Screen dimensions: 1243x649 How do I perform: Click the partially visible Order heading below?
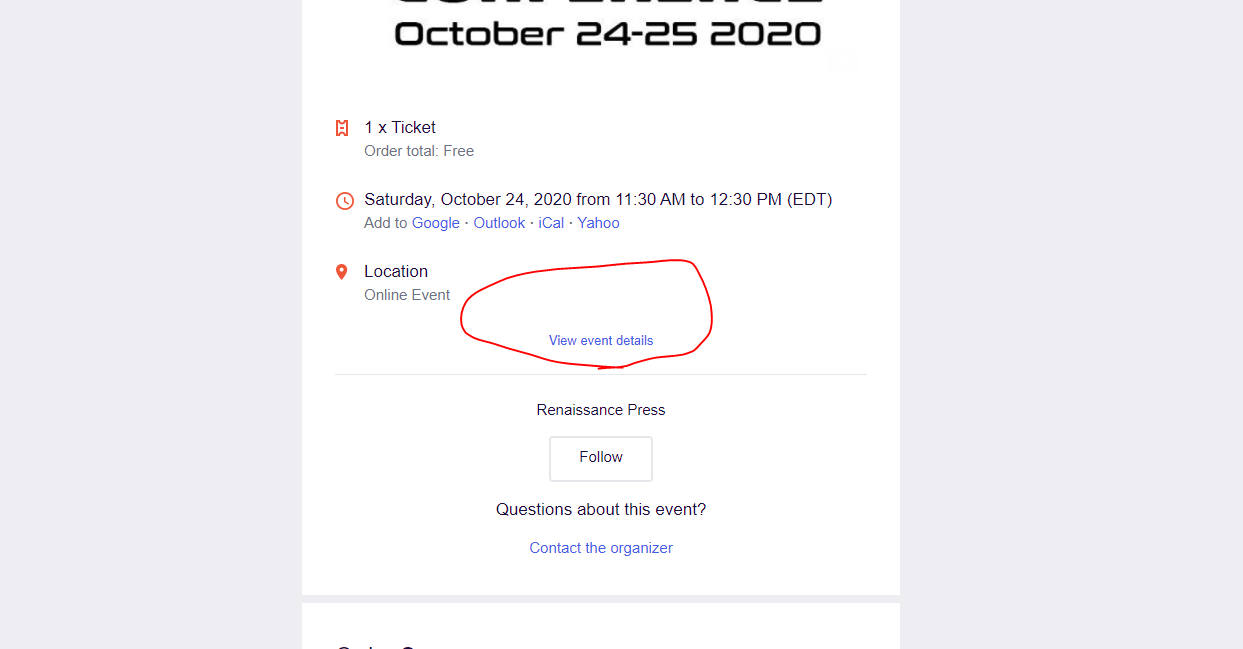coord(375,646)
